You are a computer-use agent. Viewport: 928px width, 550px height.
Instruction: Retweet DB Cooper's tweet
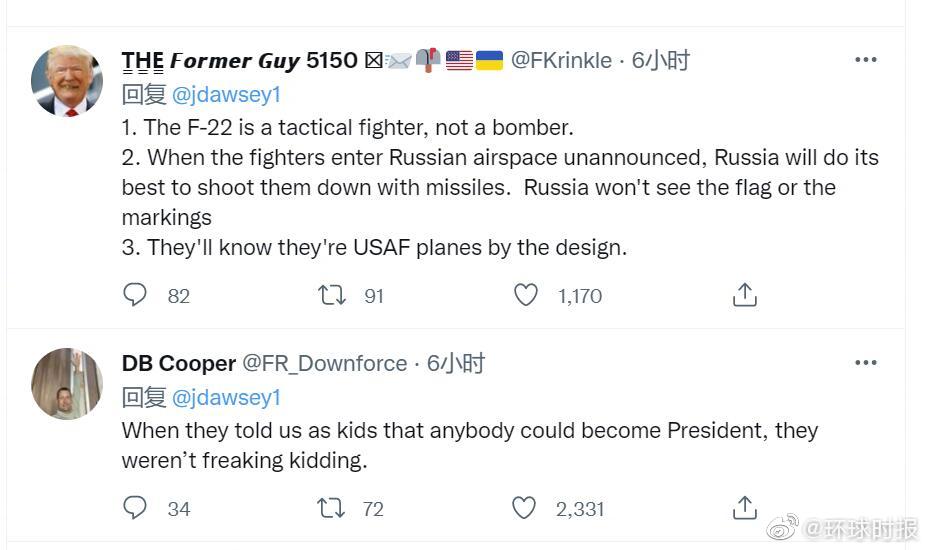(x=332, y=508)
